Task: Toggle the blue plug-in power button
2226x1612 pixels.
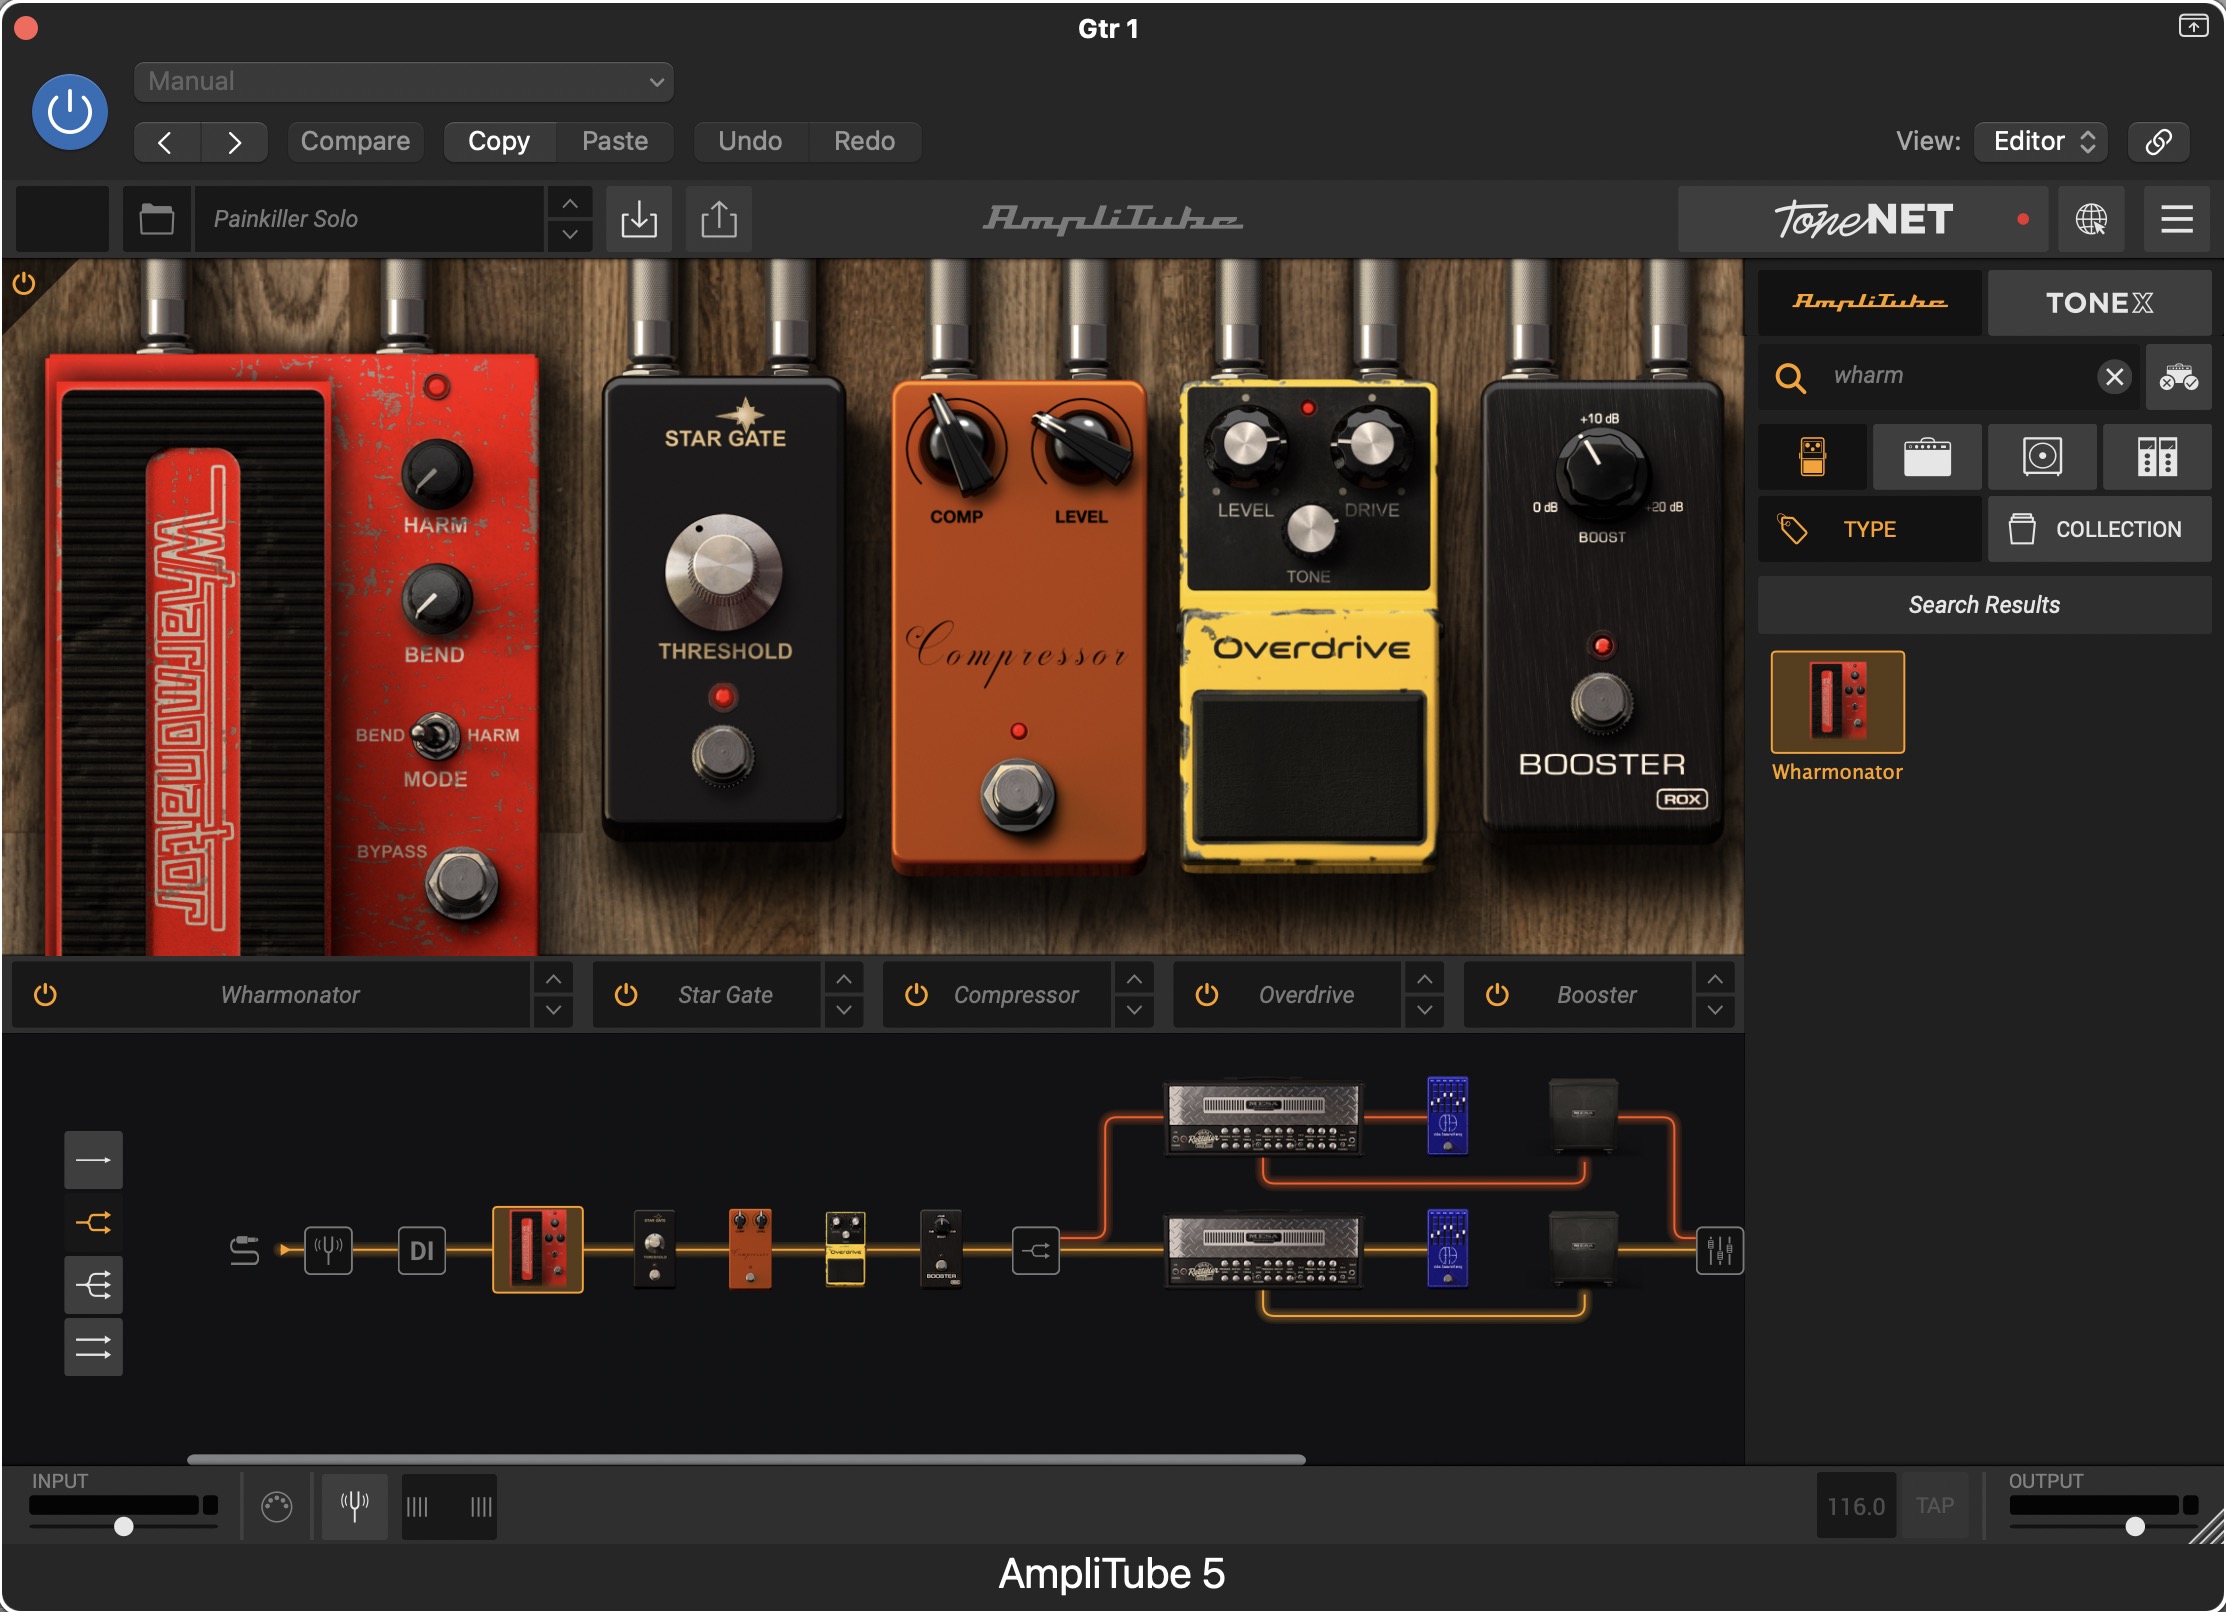Action: pos(70,112)
